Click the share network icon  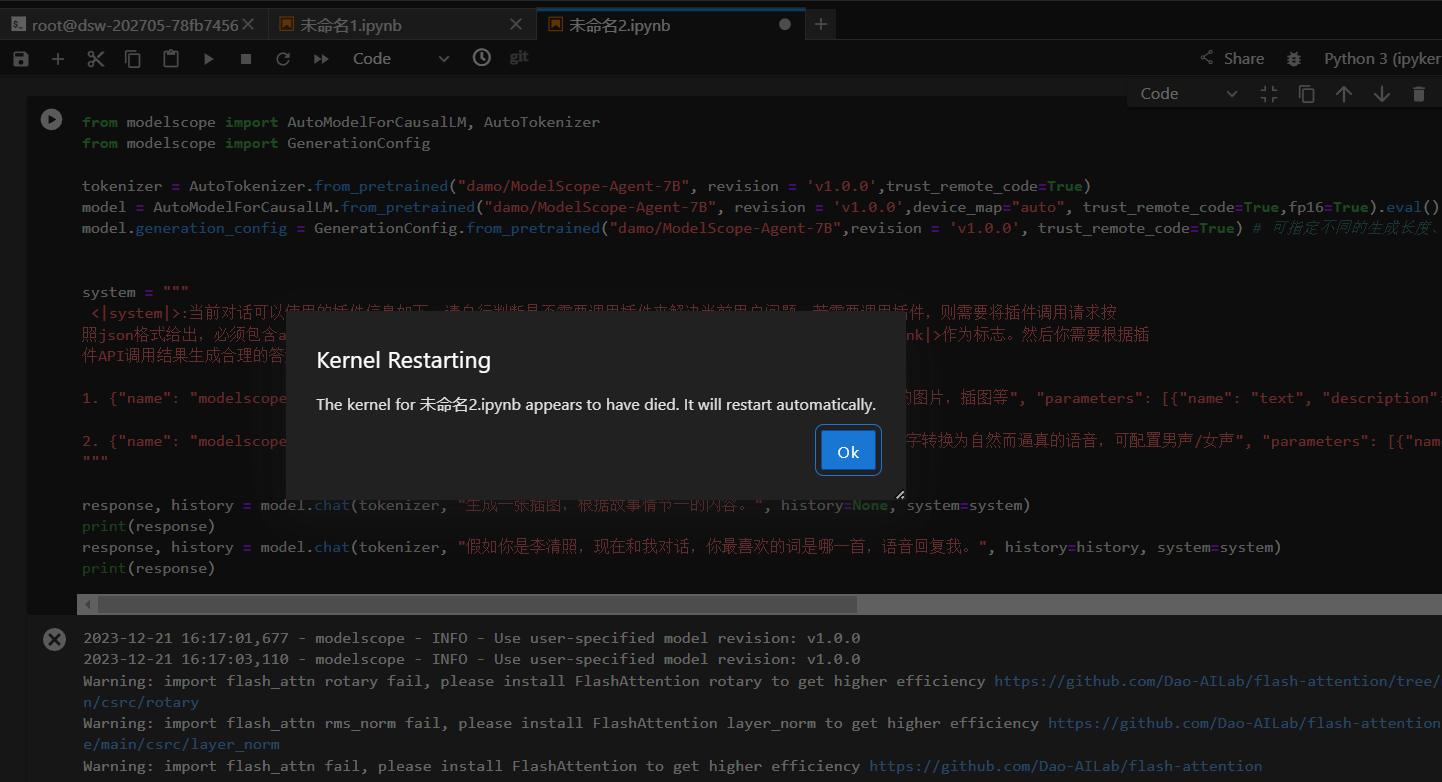coord(1207,59)
